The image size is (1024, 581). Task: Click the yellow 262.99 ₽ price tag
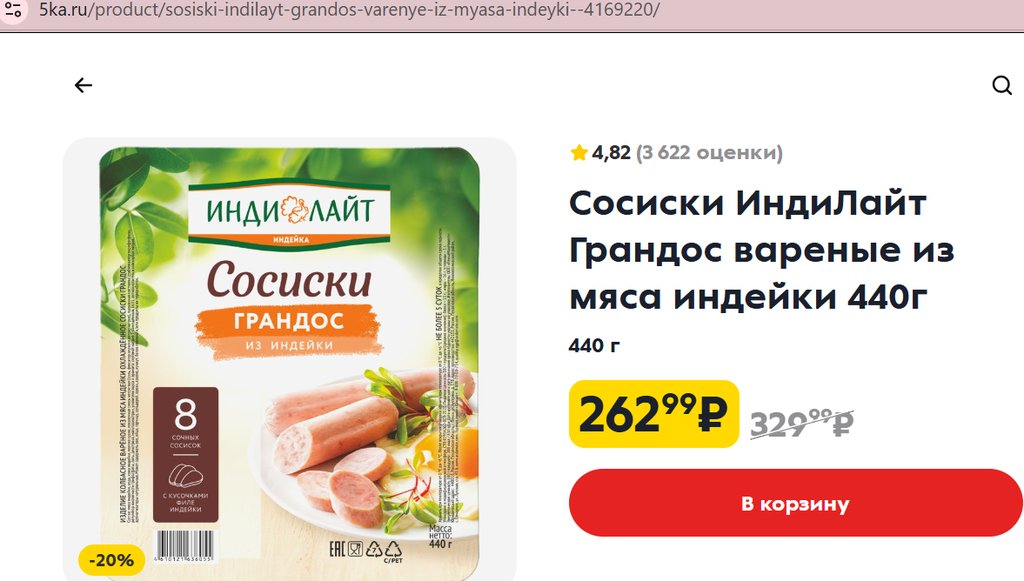pos(654,414)
